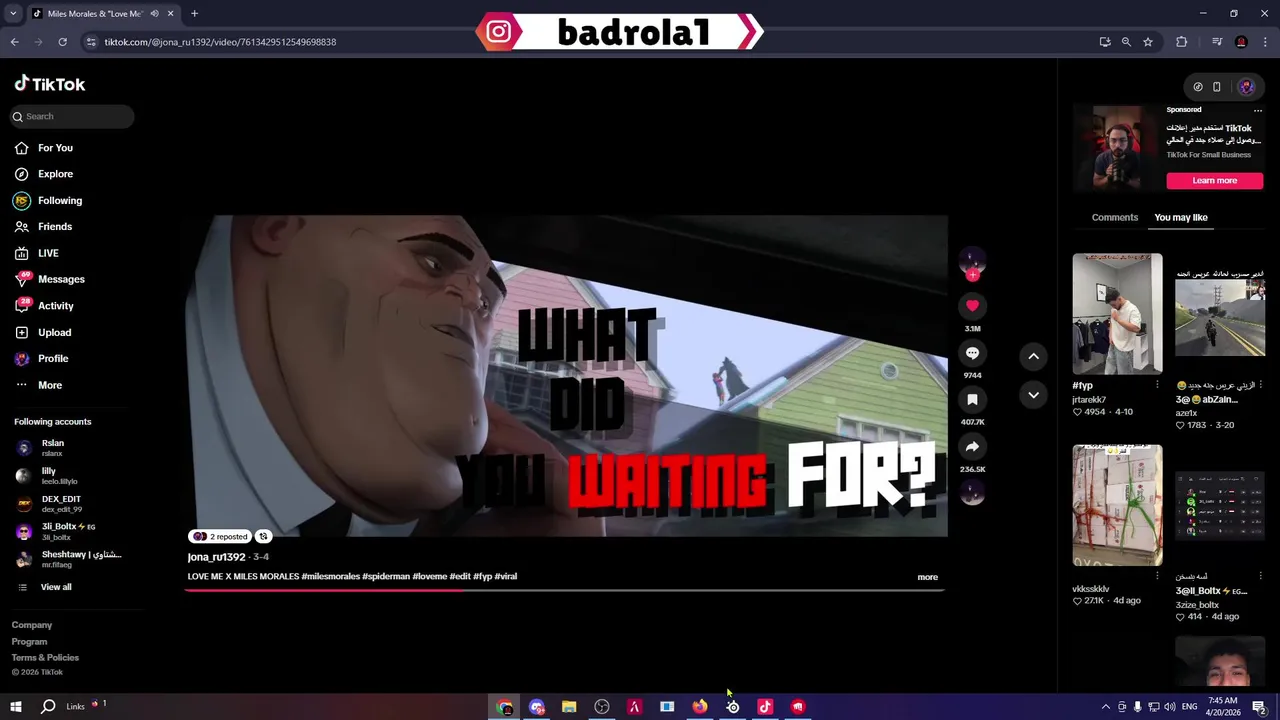Click the repost icon beside 2 reposted

pyautogui.click(x=263, y=536)
